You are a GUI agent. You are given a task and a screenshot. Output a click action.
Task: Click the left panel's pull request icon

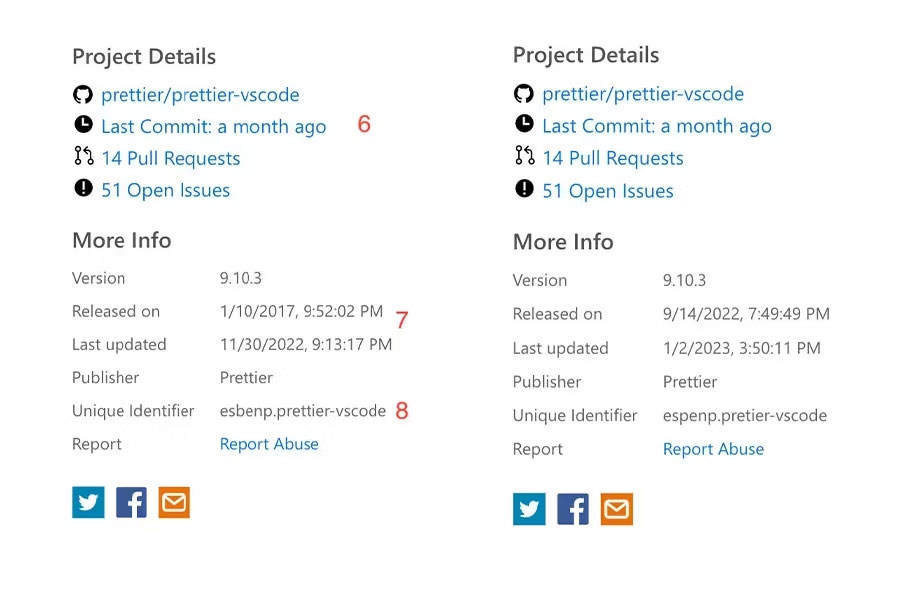[x=82, y=157]
